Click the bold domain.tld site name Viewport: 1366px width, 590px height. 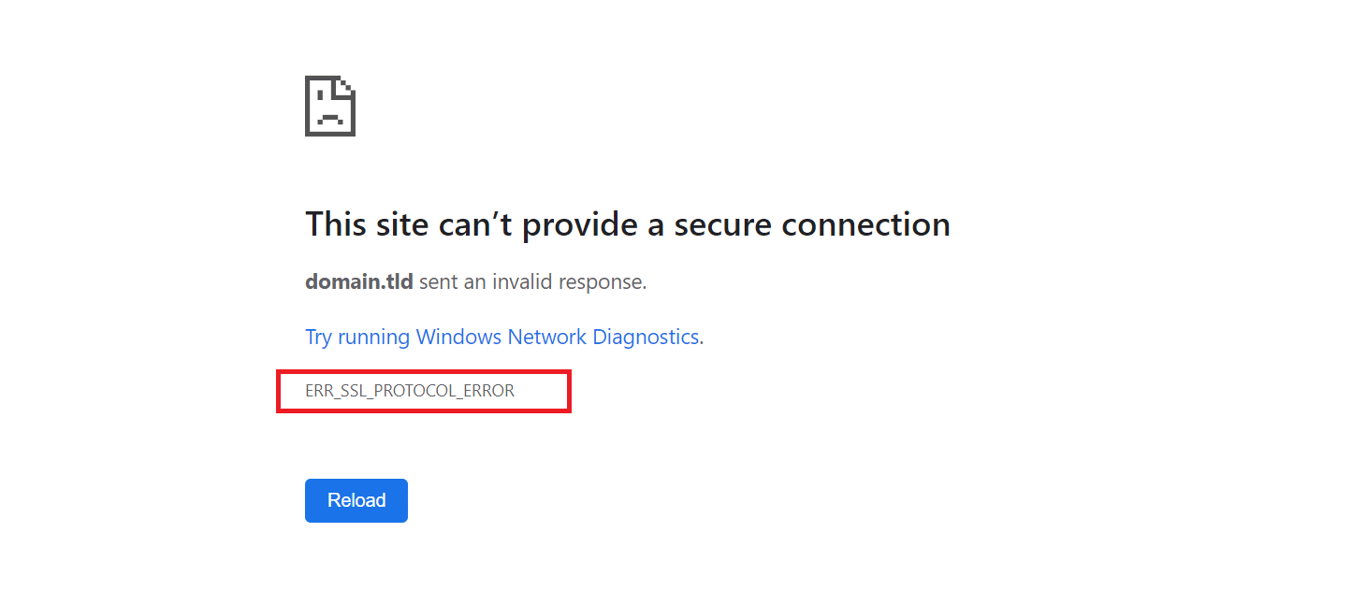pyautogui.click(x=359, y=281)
